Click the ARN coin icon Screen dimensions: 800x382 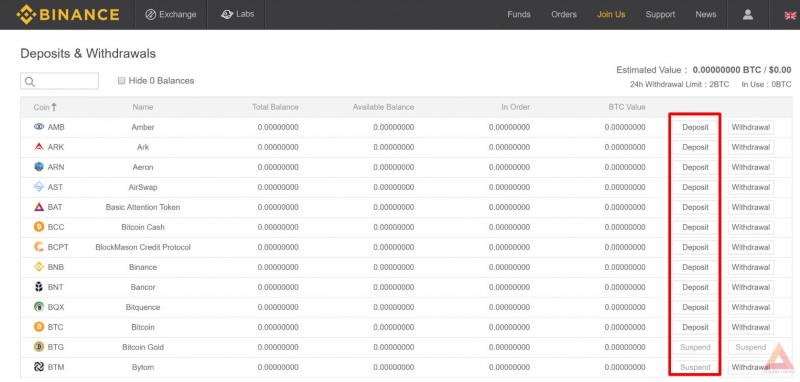click(39, 167)
